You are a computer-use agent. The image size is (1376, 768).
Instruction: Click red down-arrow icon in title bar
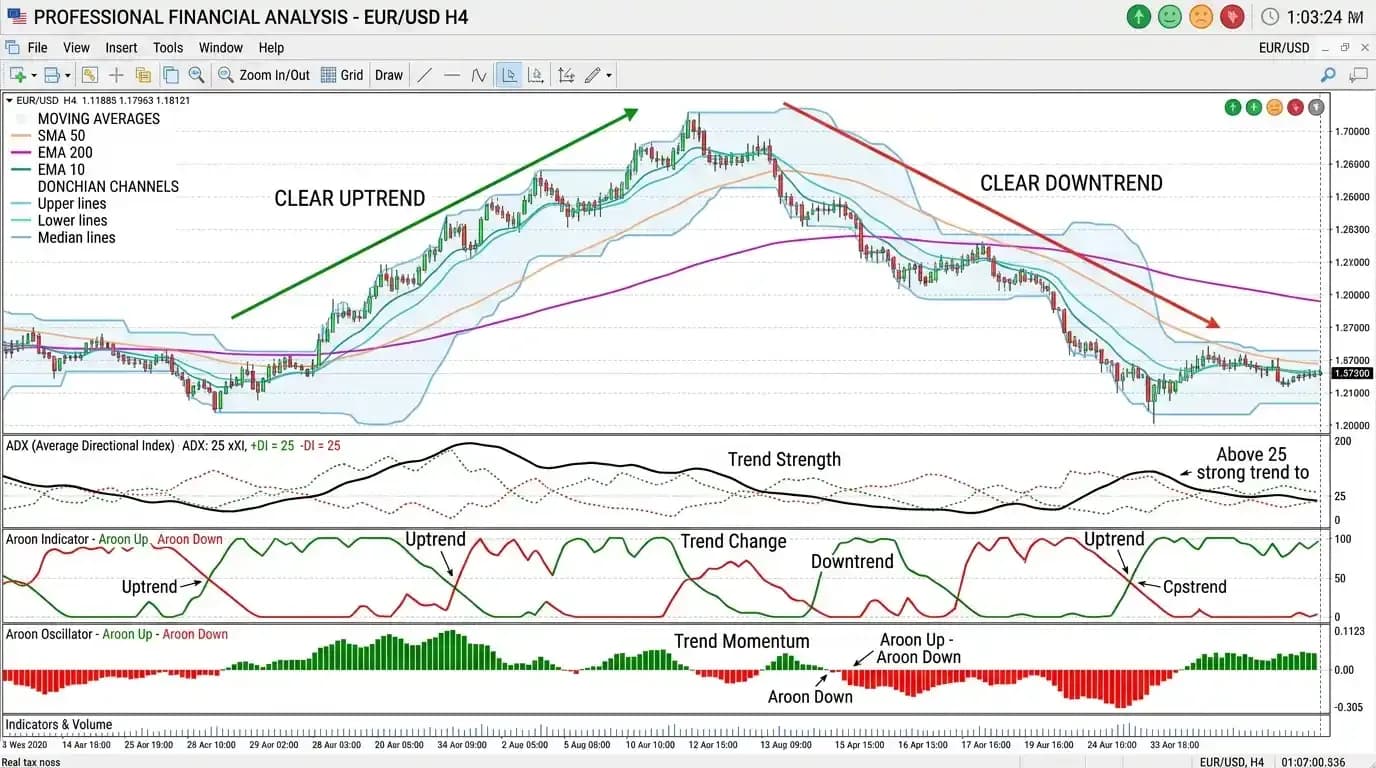1232,16
